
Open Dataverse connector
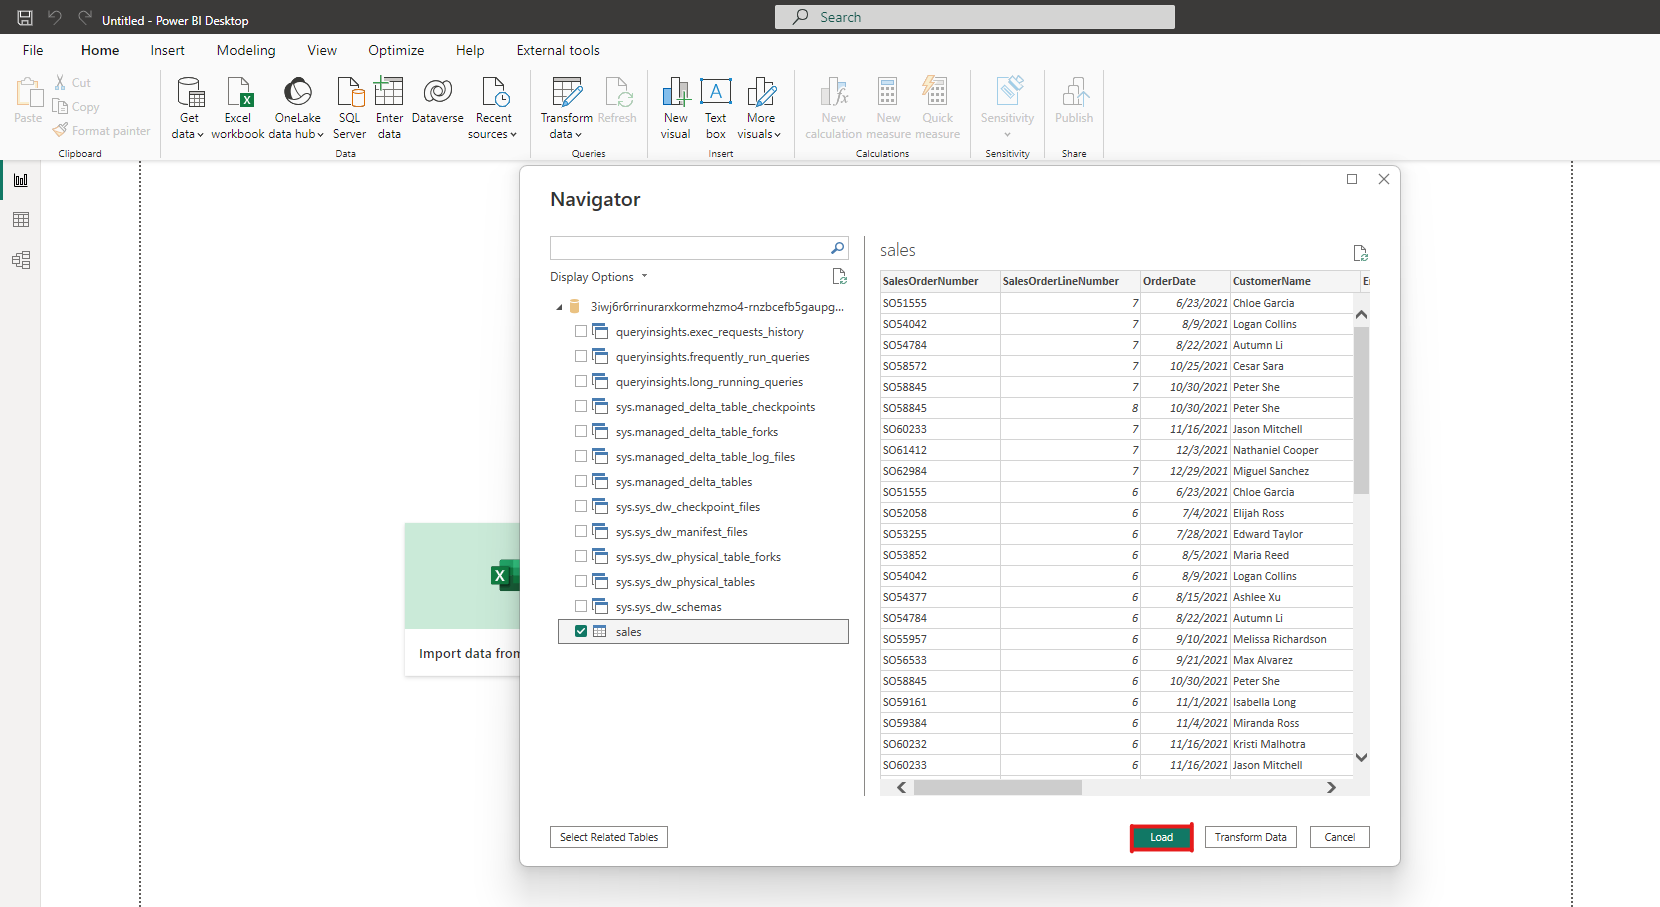pyautogui.click(x=437, y=107)
